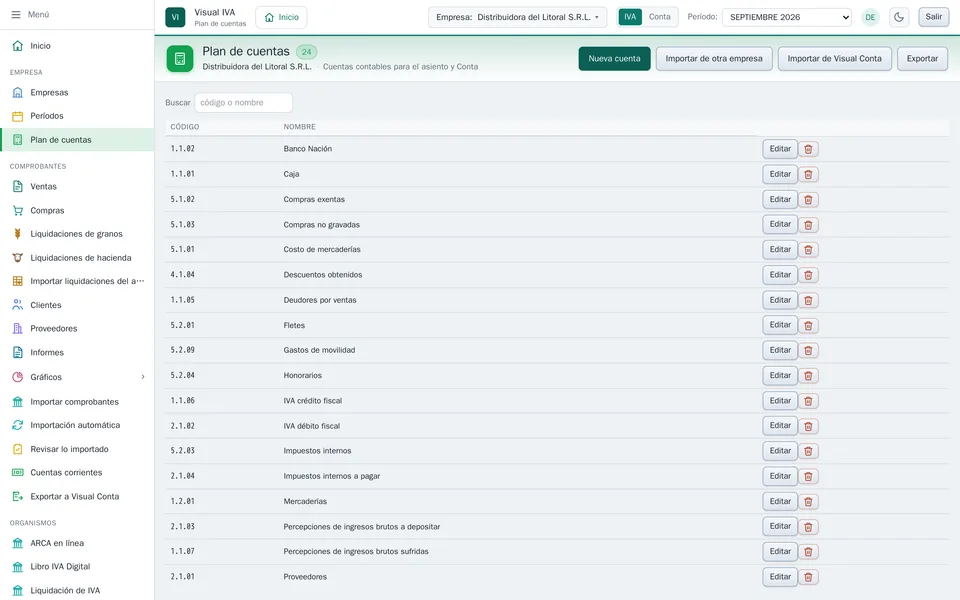This screenshot has width=960, height=600.
Task: Open the Empresa selector dropdown
Action: (x=517, y=17)
